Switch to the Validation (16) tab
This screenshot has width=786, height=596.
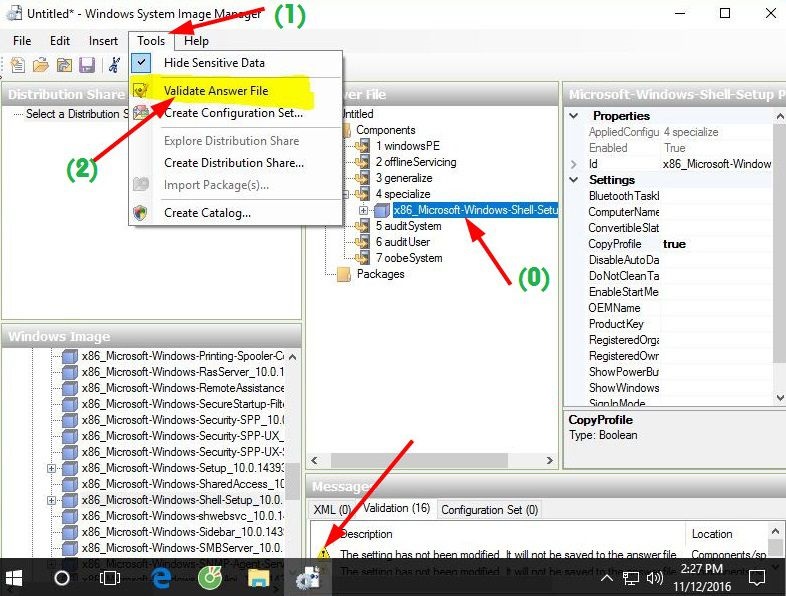[x=397, y=508]
